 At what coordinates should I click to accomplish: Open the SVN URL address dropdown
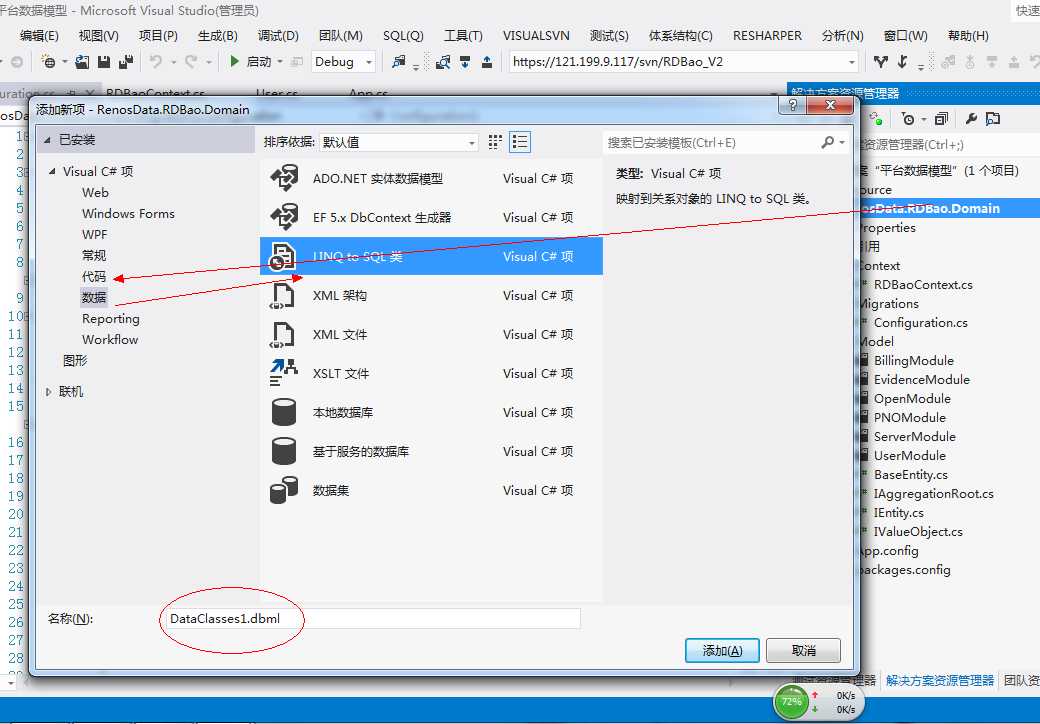pyautogui.click(x=852, y=62)
